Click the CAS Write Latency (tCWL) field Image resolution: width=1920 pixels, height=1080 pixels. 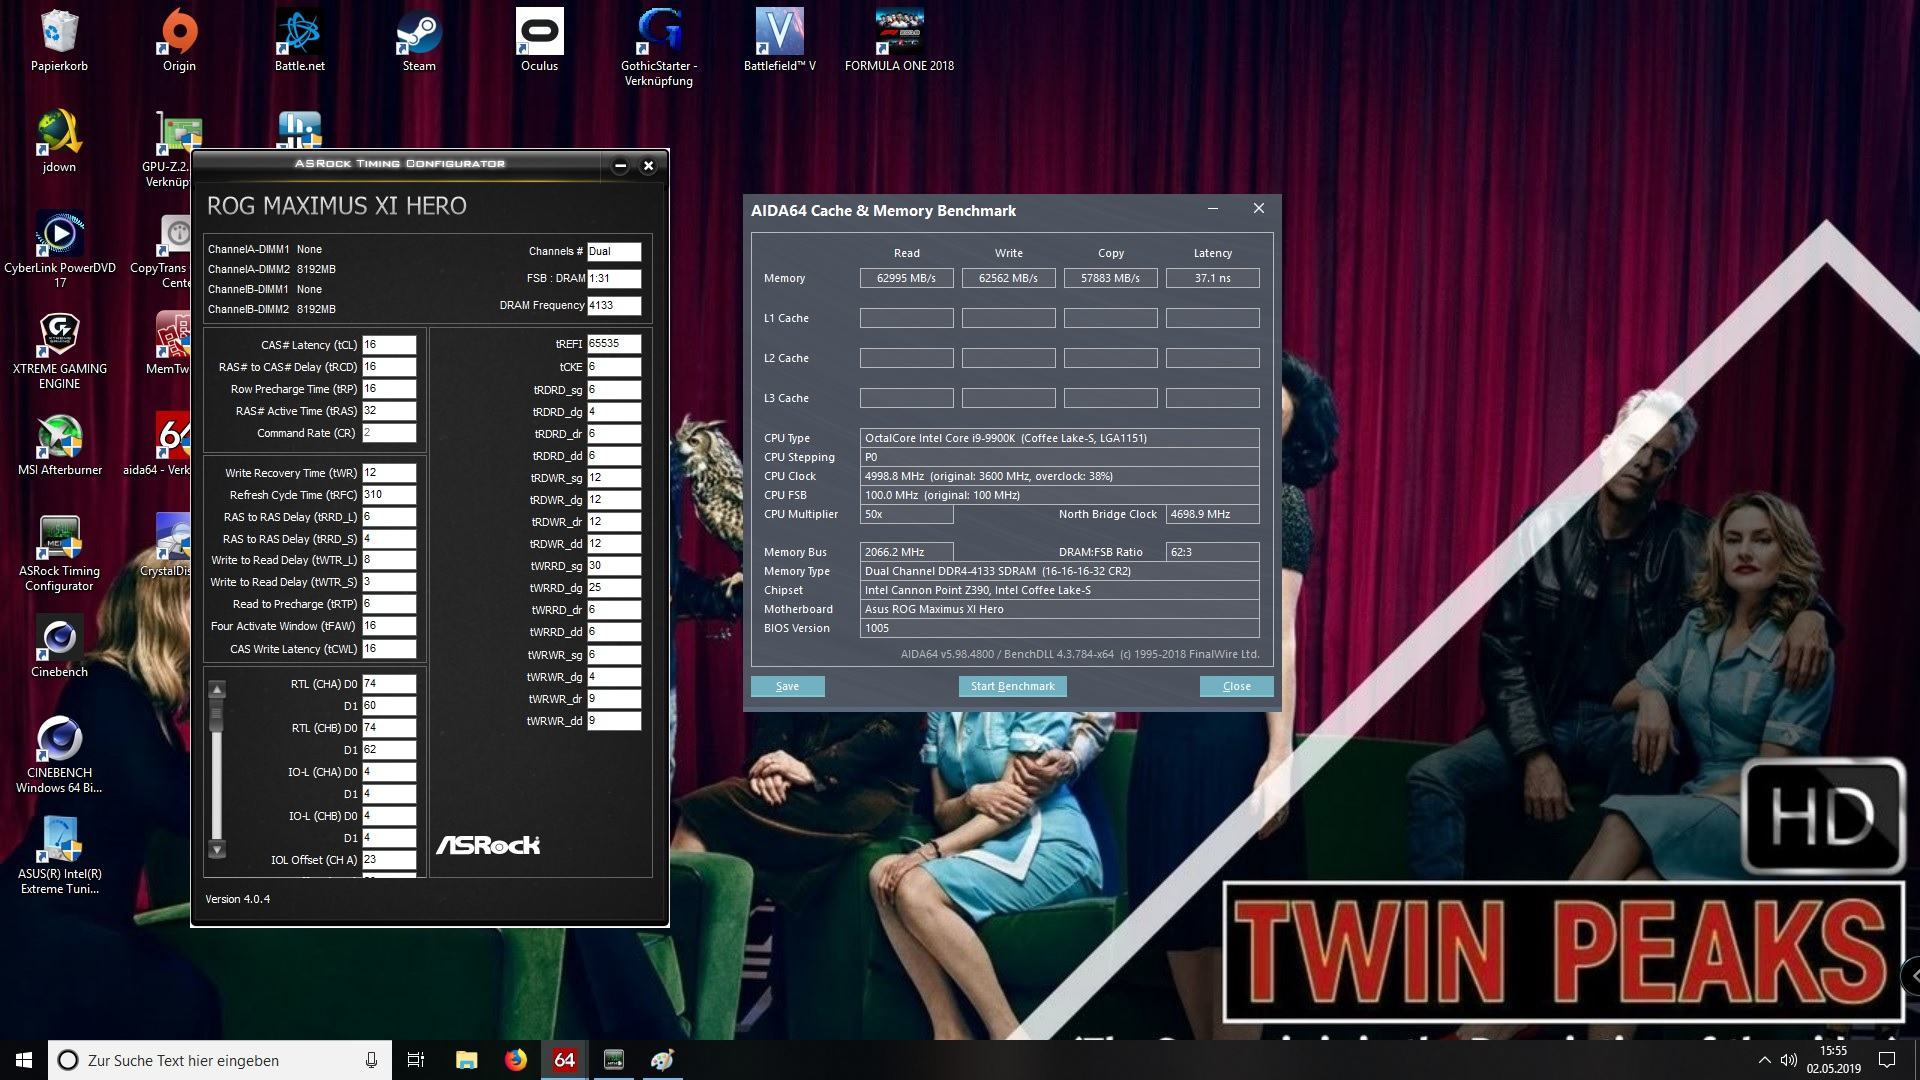(388, 649)
